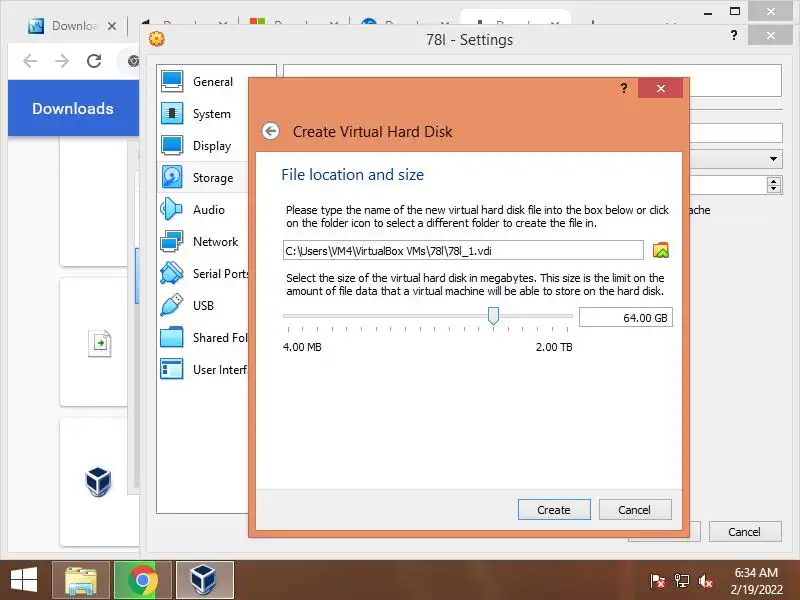Screen dimensions: 800x600
Task: Select the Audio label in settings list
Action: coord(209,210)
